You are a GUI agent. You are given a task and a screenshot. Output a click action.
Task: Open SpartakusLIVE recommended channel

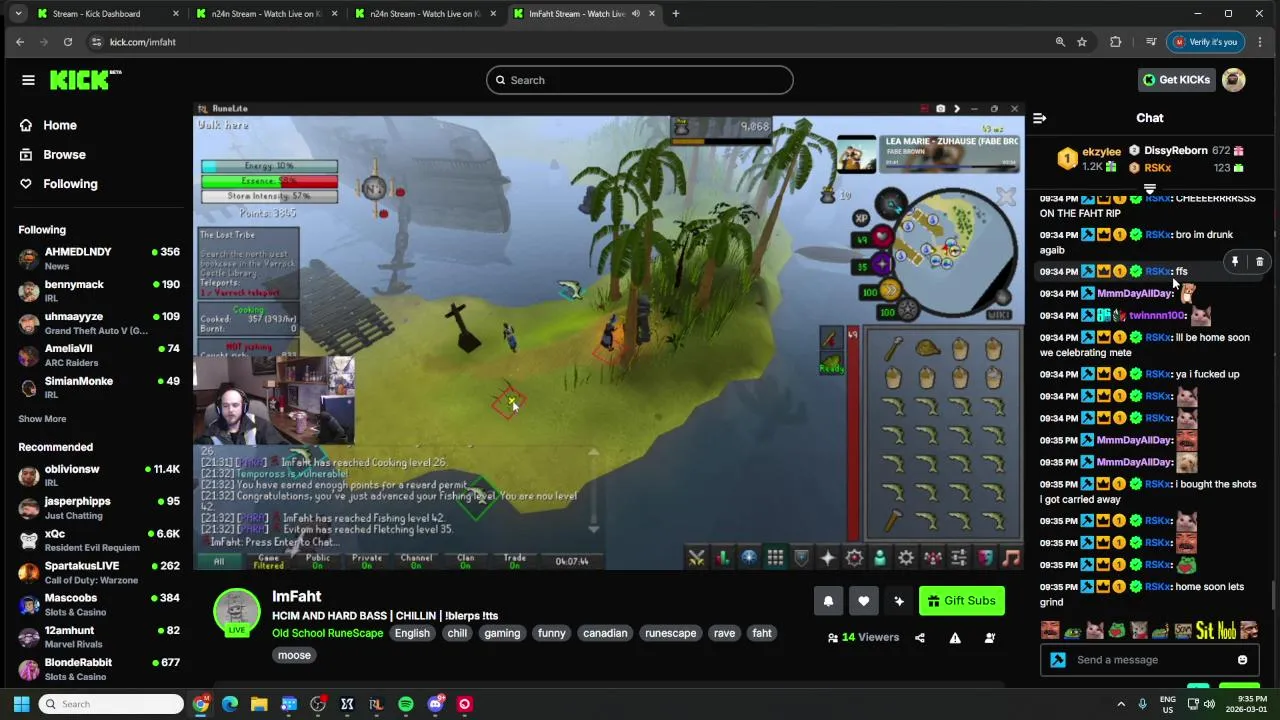[98, 572]
